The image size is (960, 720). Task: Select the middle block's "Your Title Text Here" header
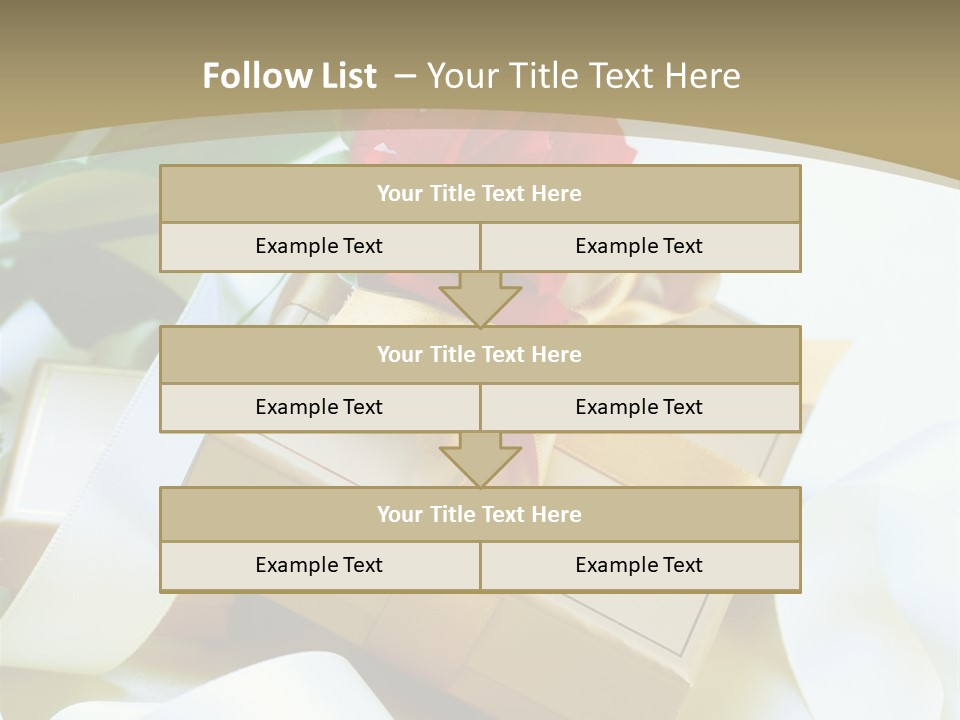(x=479, y=355)
